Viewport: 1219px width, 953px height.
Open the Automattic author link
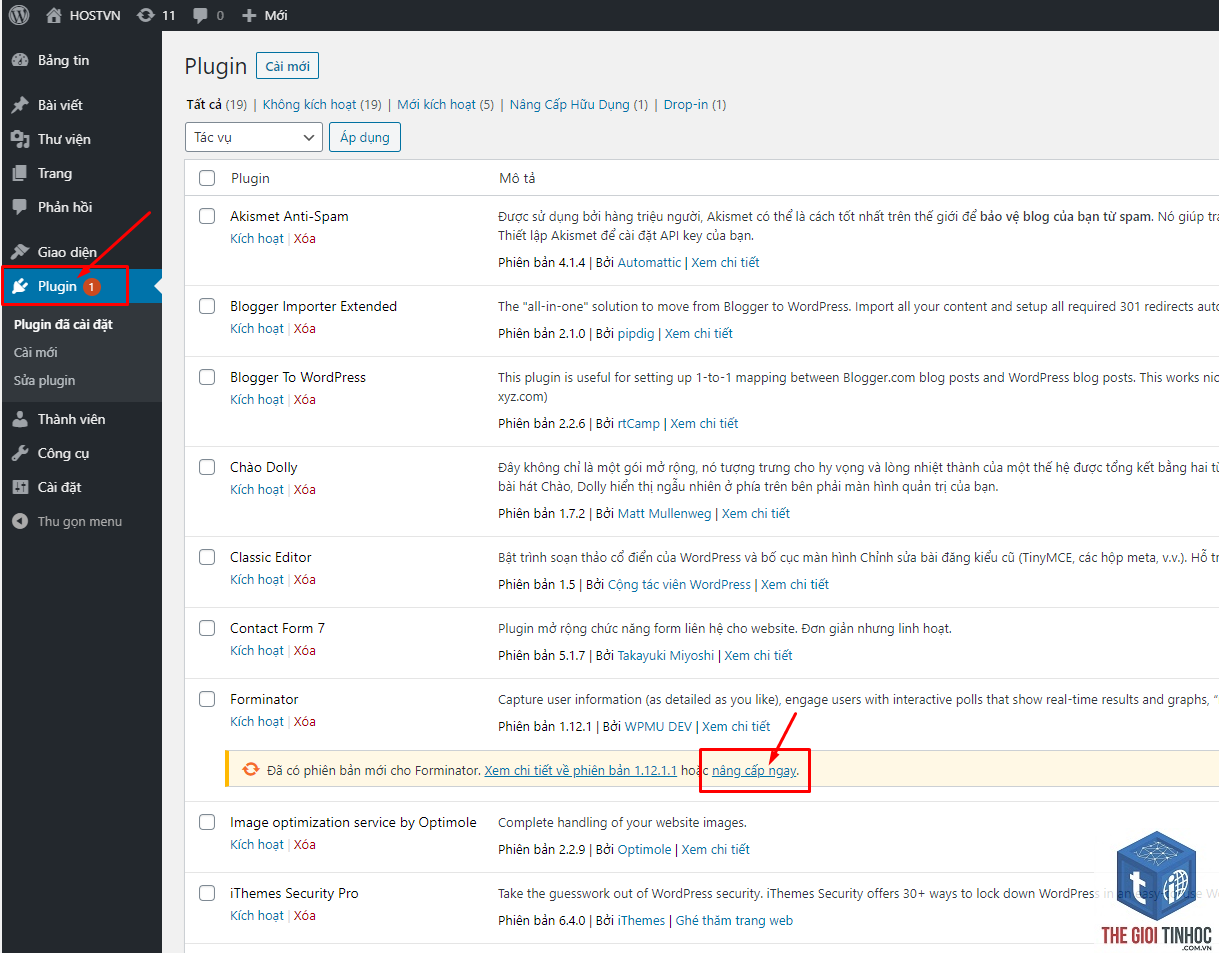coord(649,262)
